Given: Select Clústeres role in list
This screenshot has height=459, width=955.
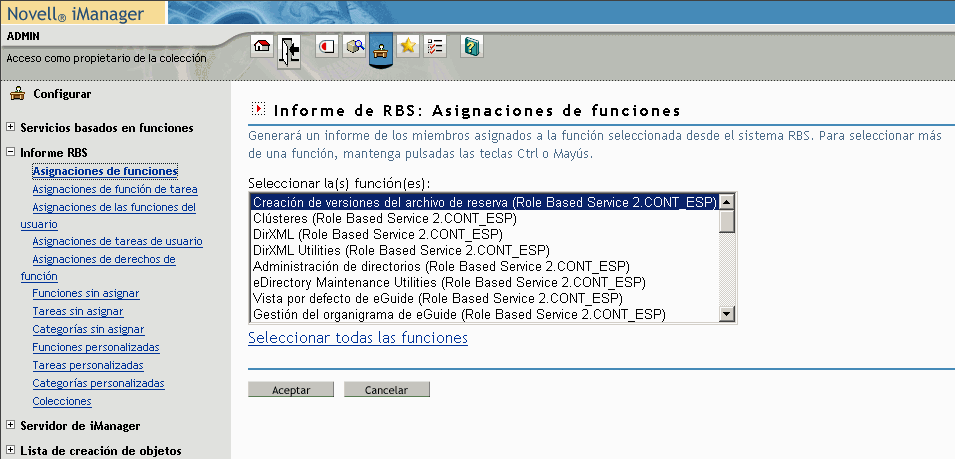Looking at the screenshot, I should tap(484, 218).
